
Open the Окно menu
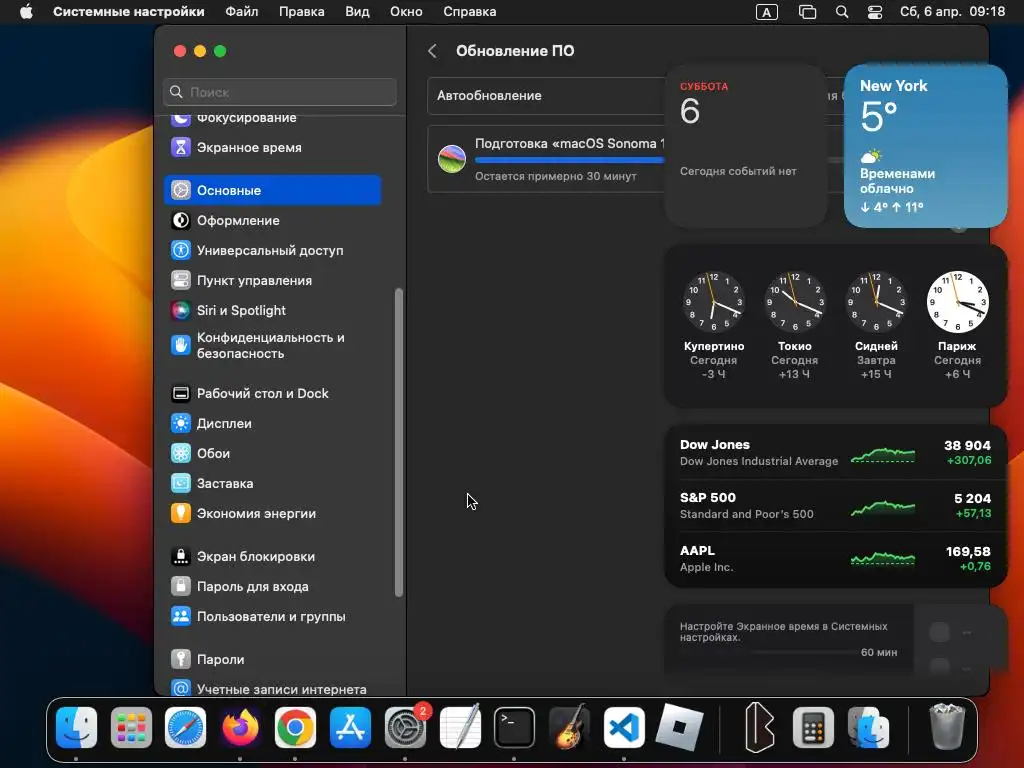tap(406, 12)
